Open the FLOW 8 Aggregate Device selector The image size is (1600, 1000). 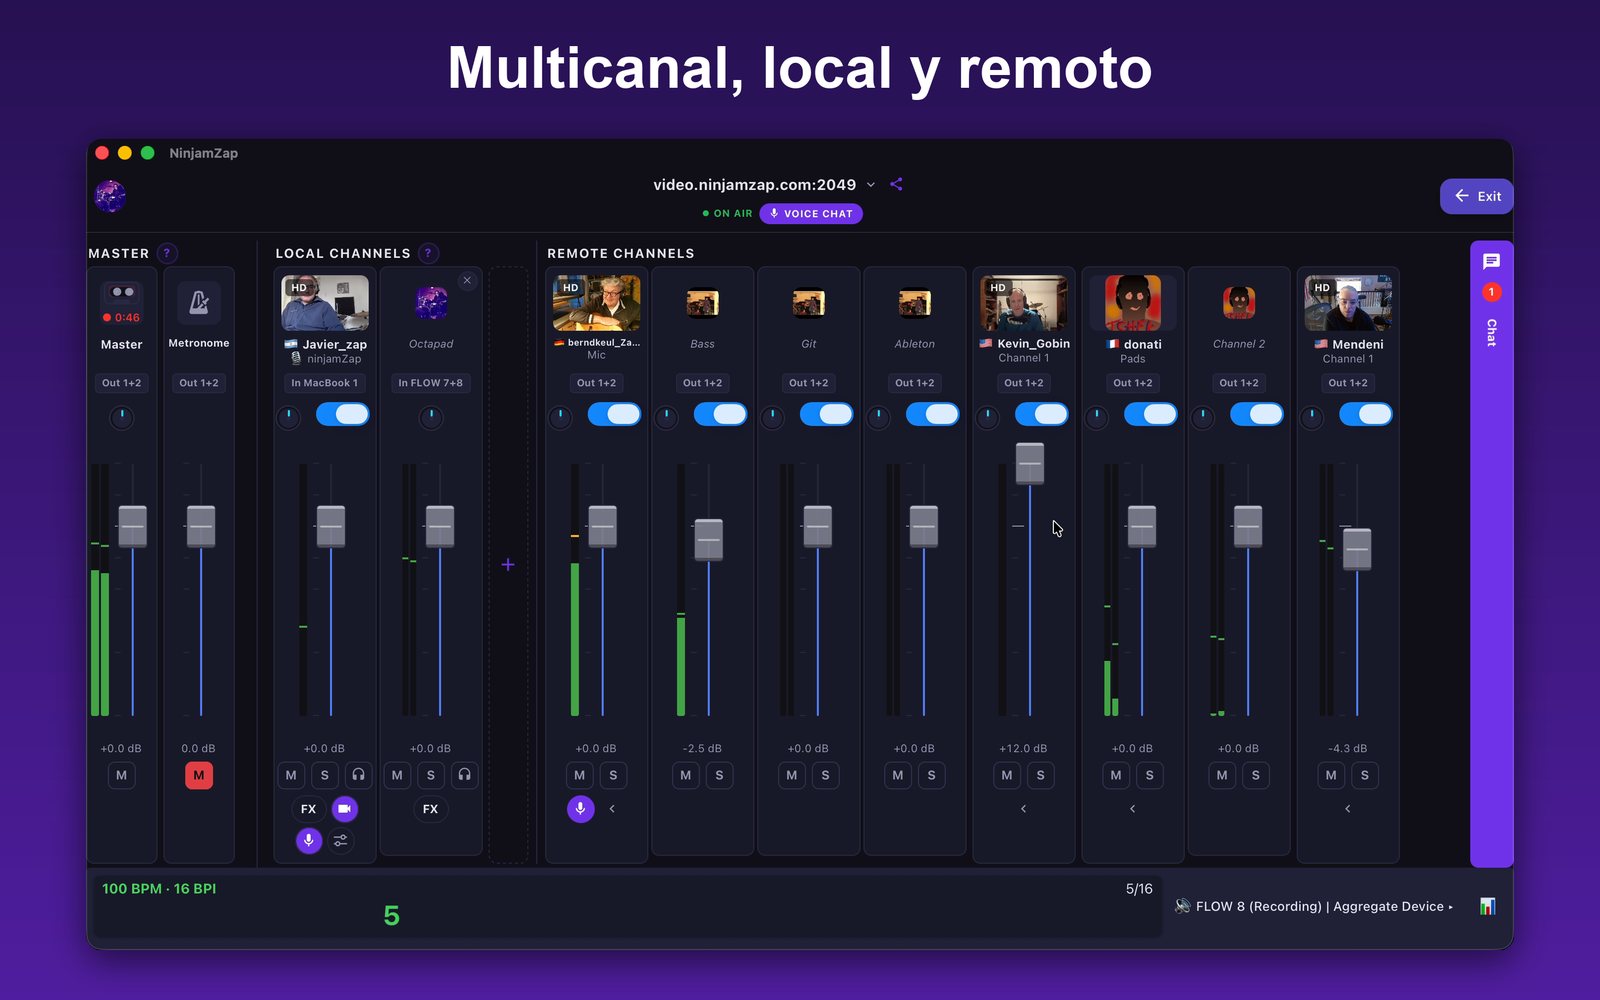tap(1314, 906)
